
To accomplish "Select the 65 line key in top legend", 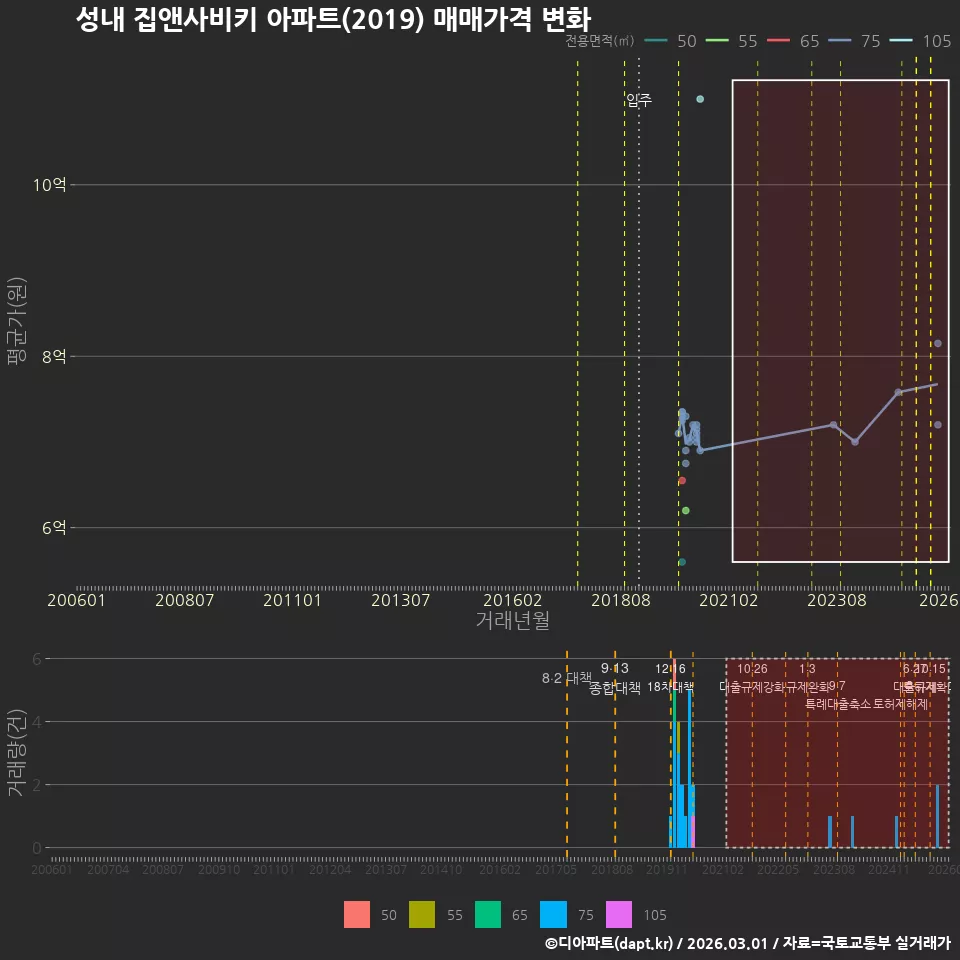I will pos(779,41).
